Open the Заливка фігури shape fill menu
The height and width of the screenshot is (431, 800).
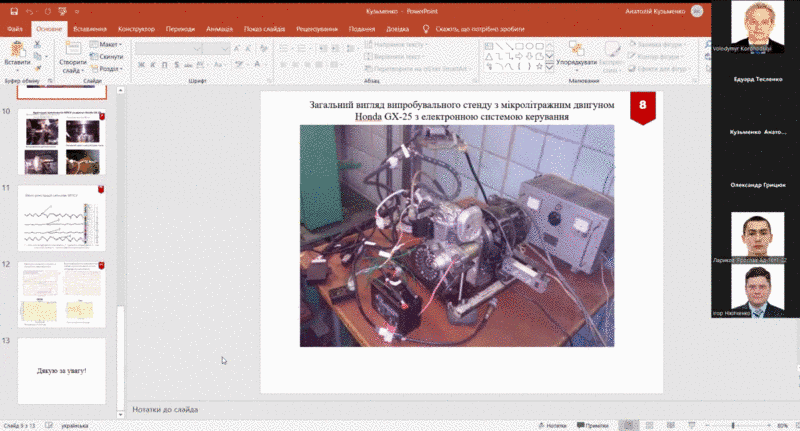pos(658,44)
